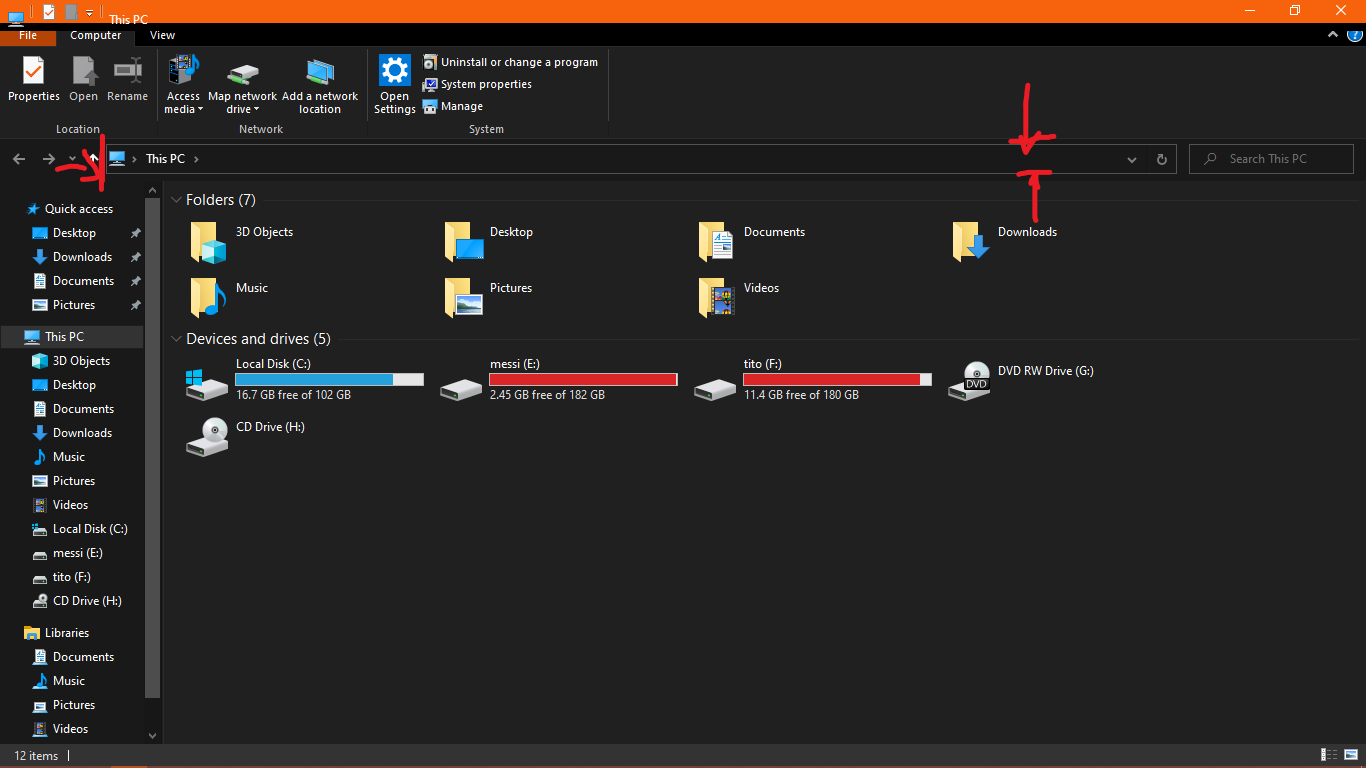Click Map network drive icon
Image resolution: width=1366 pixels, height=768 pixels.
point(242,73)
